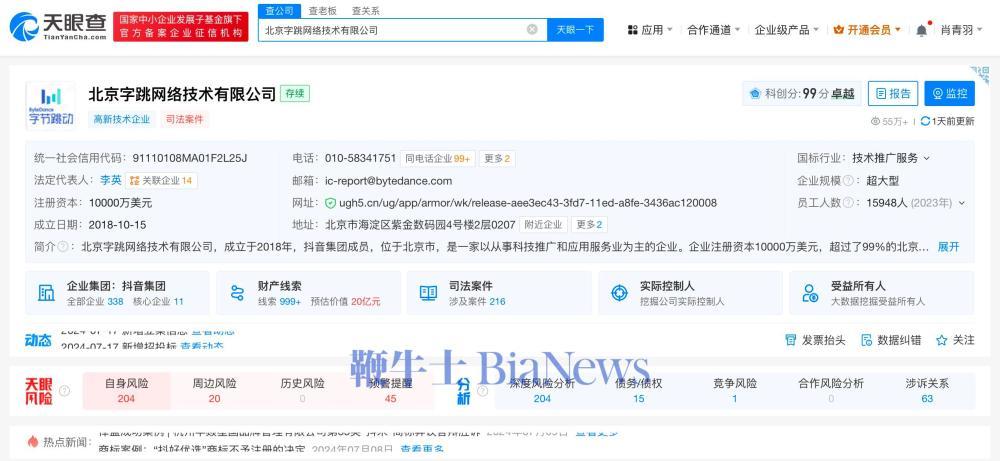
Task: Expand the 员工人数 2023年 year dropdown
Action: point(962,203)
